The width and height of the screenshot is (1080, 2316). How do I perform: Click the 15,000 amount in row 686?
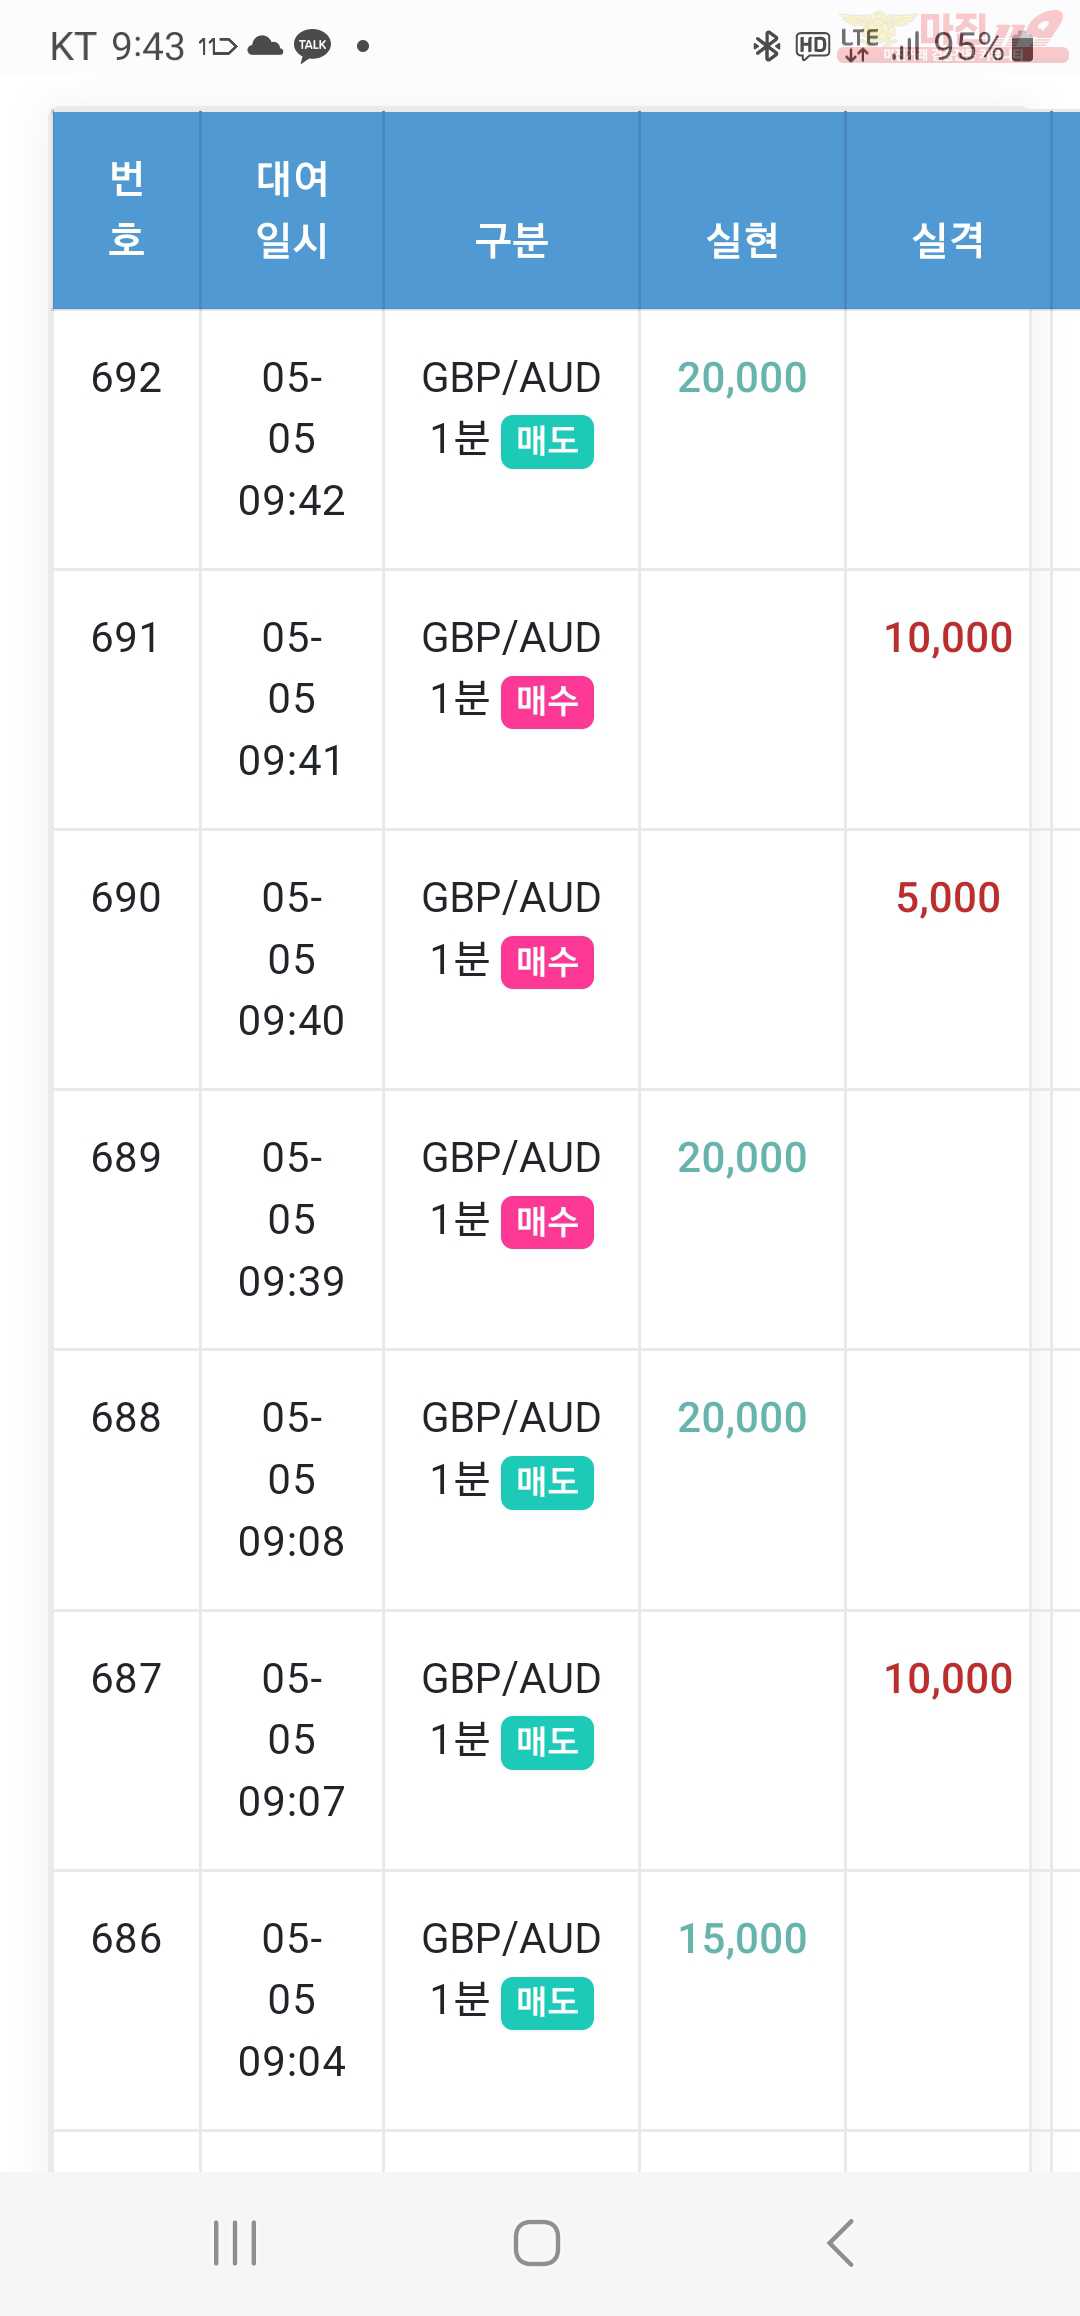pos(742,1939)
